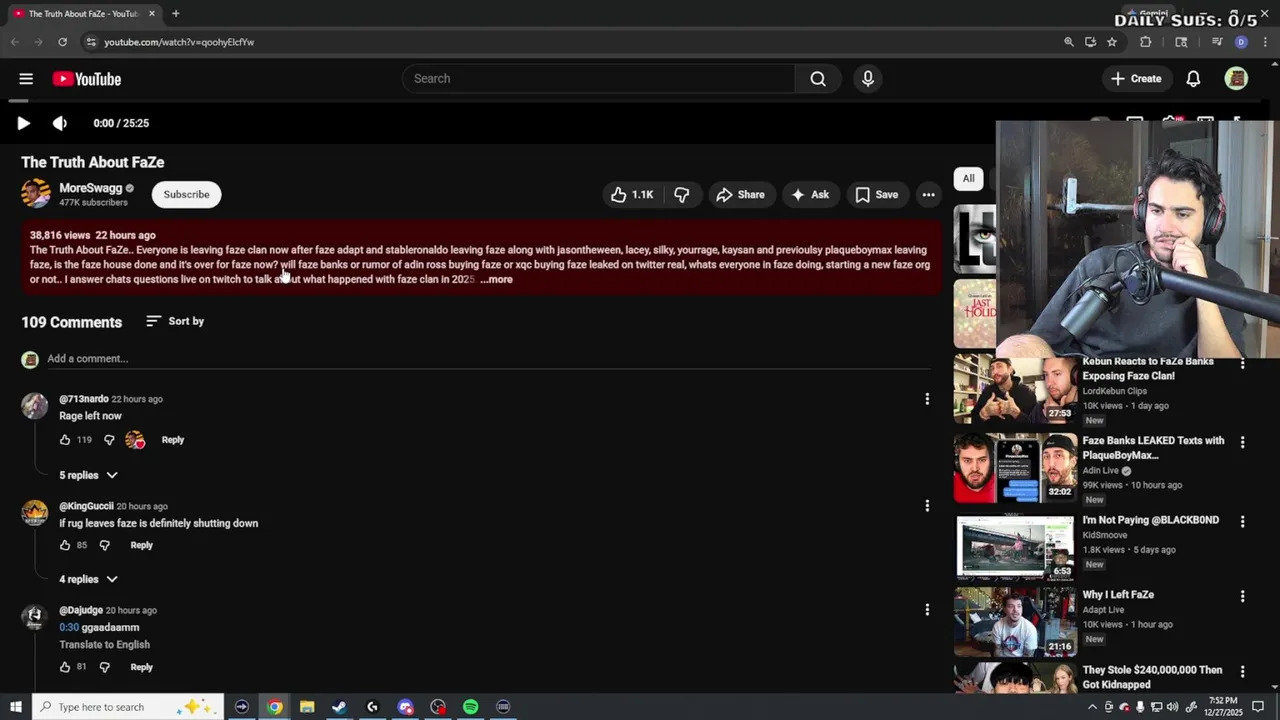Open File Explorer from the taskbar
1280x720 pixels.
point(307,707)
